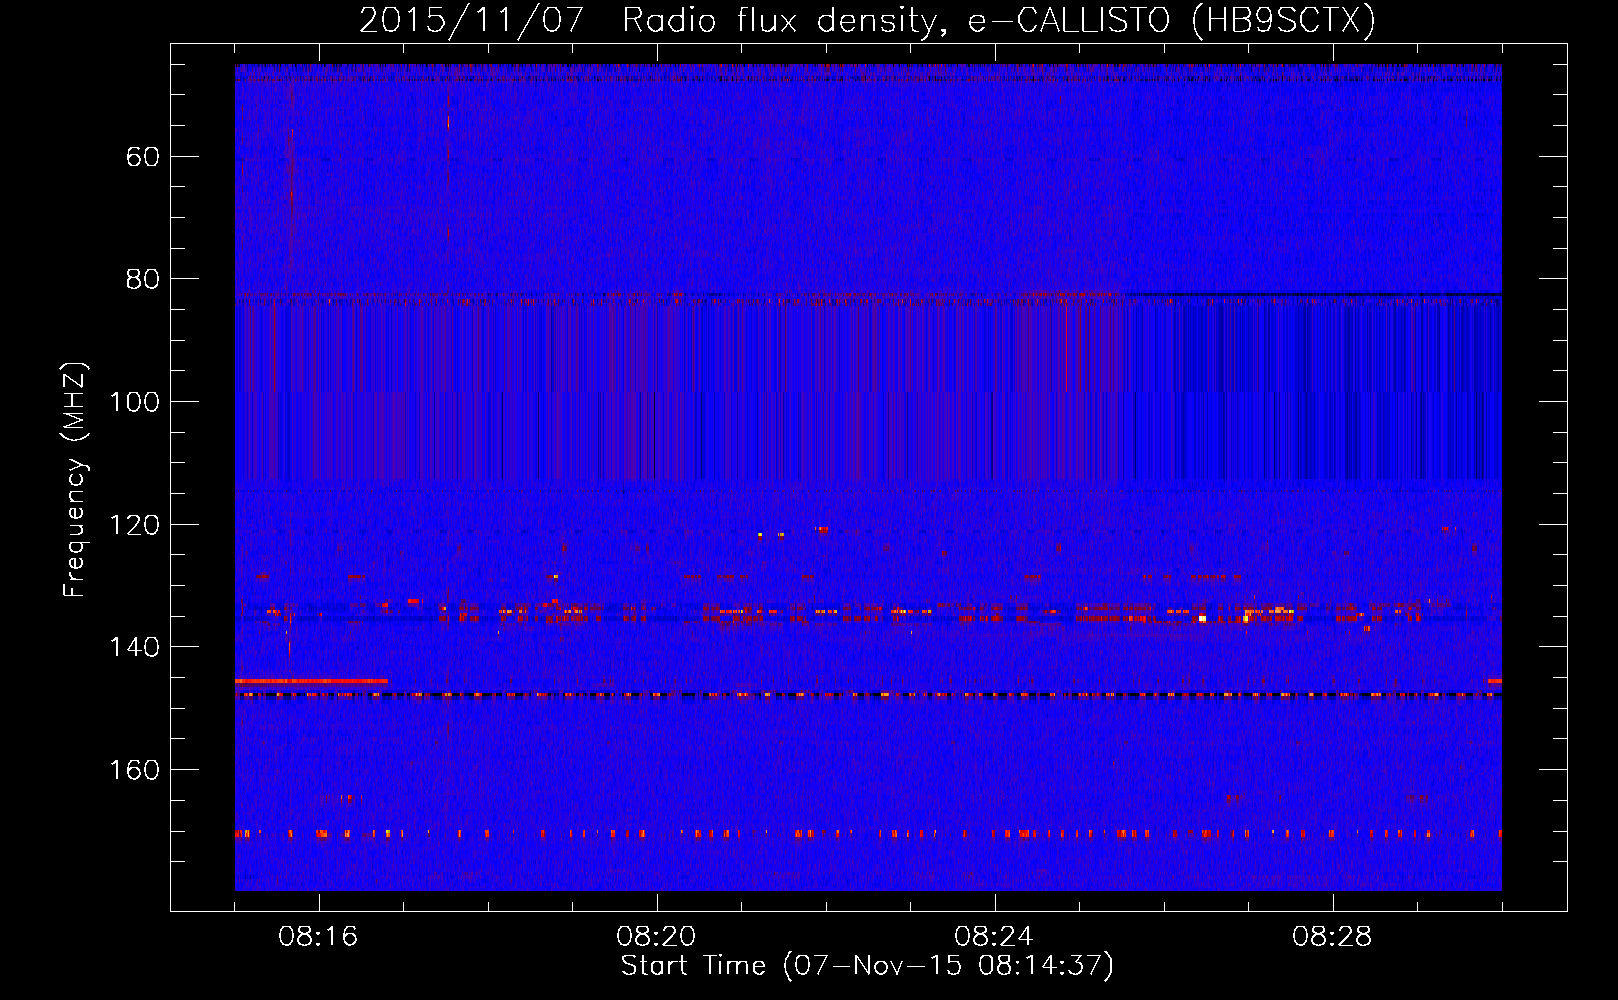Click the 'Start Time (07-Nov-15 08:14:37)' label
The image size is (1618, 1000).
tap(867, 966)
